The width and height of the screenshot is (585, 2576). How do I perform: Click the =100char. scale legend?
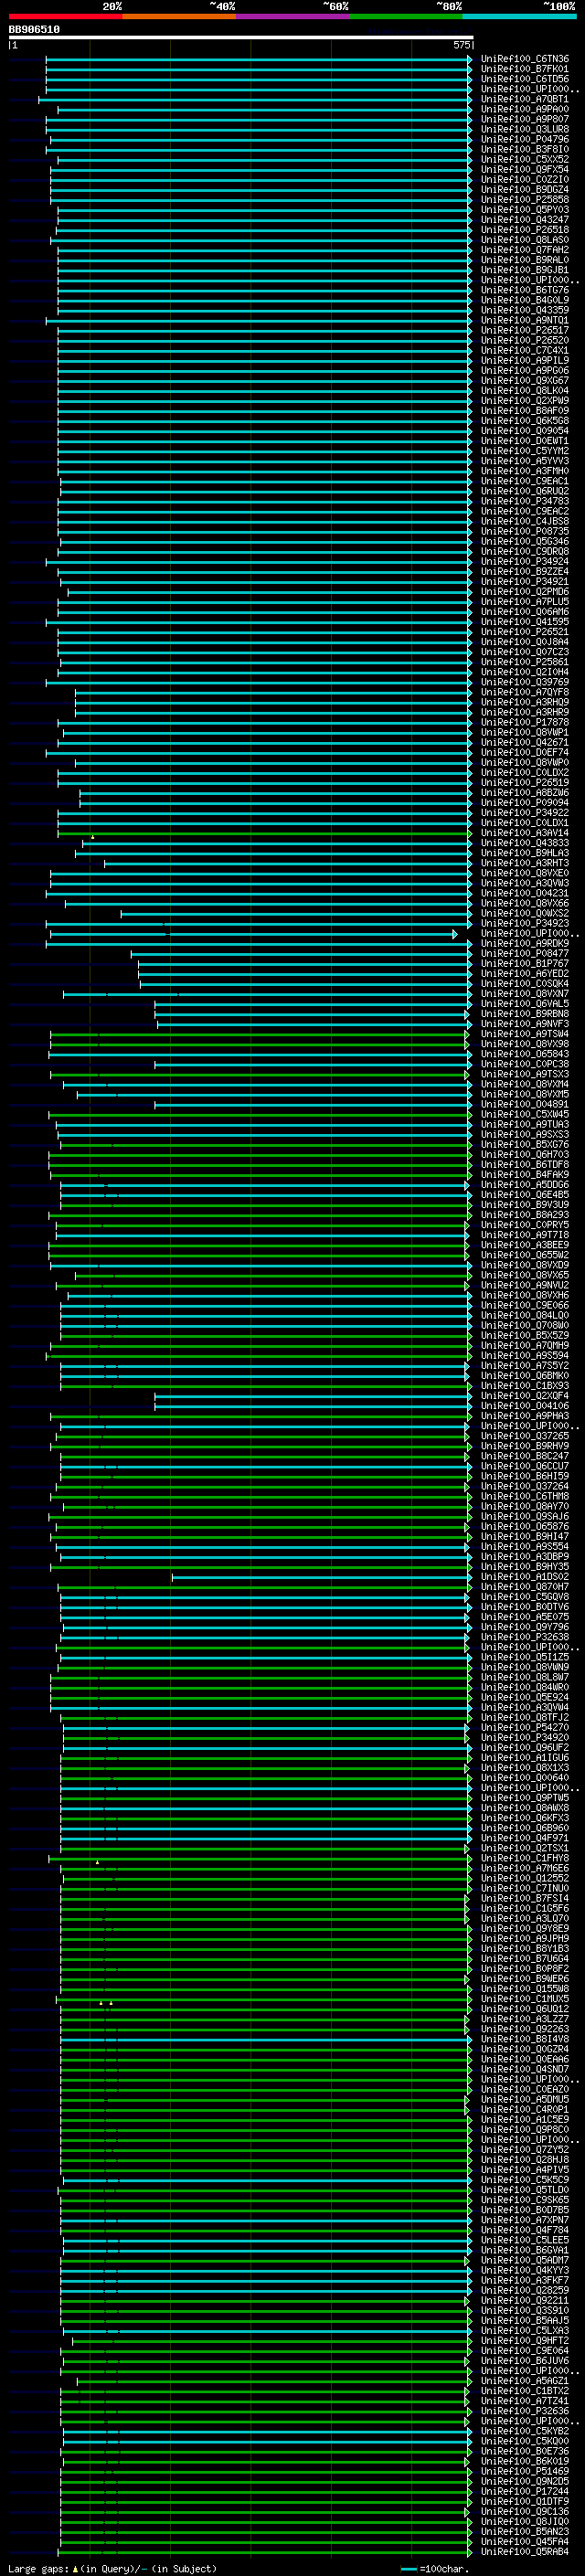coord(434,2569)
